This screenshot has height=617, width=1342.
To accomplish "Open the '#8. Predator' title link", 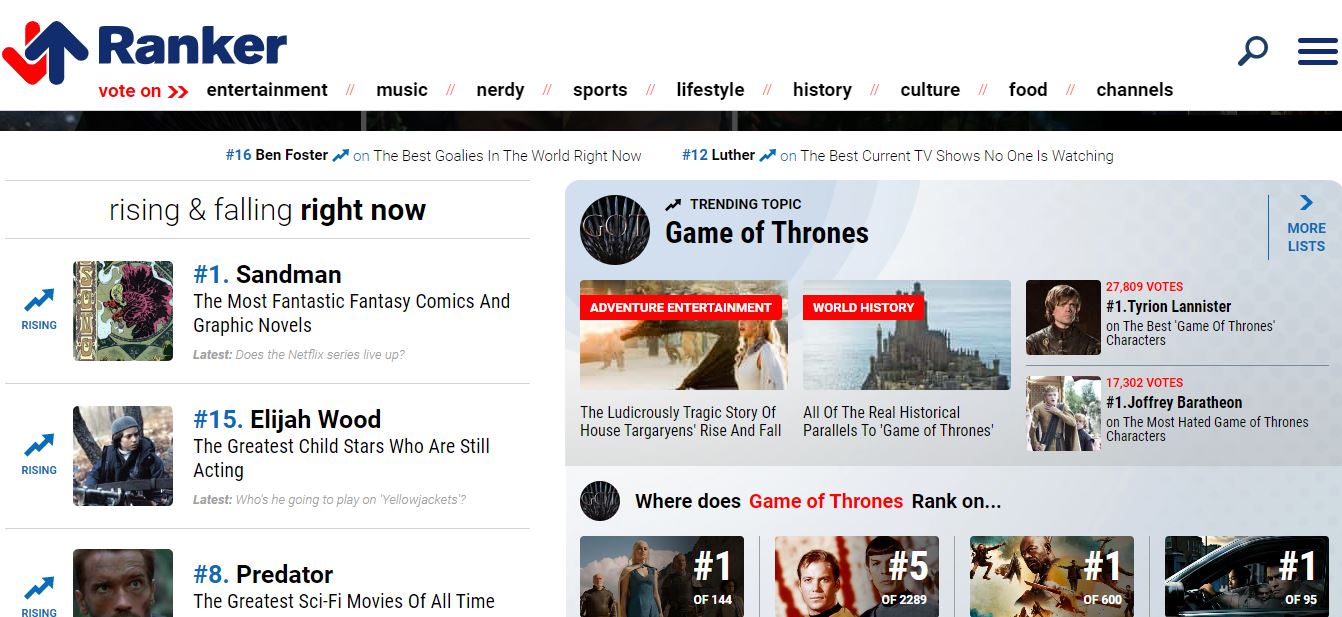I will tap(263, 574).
